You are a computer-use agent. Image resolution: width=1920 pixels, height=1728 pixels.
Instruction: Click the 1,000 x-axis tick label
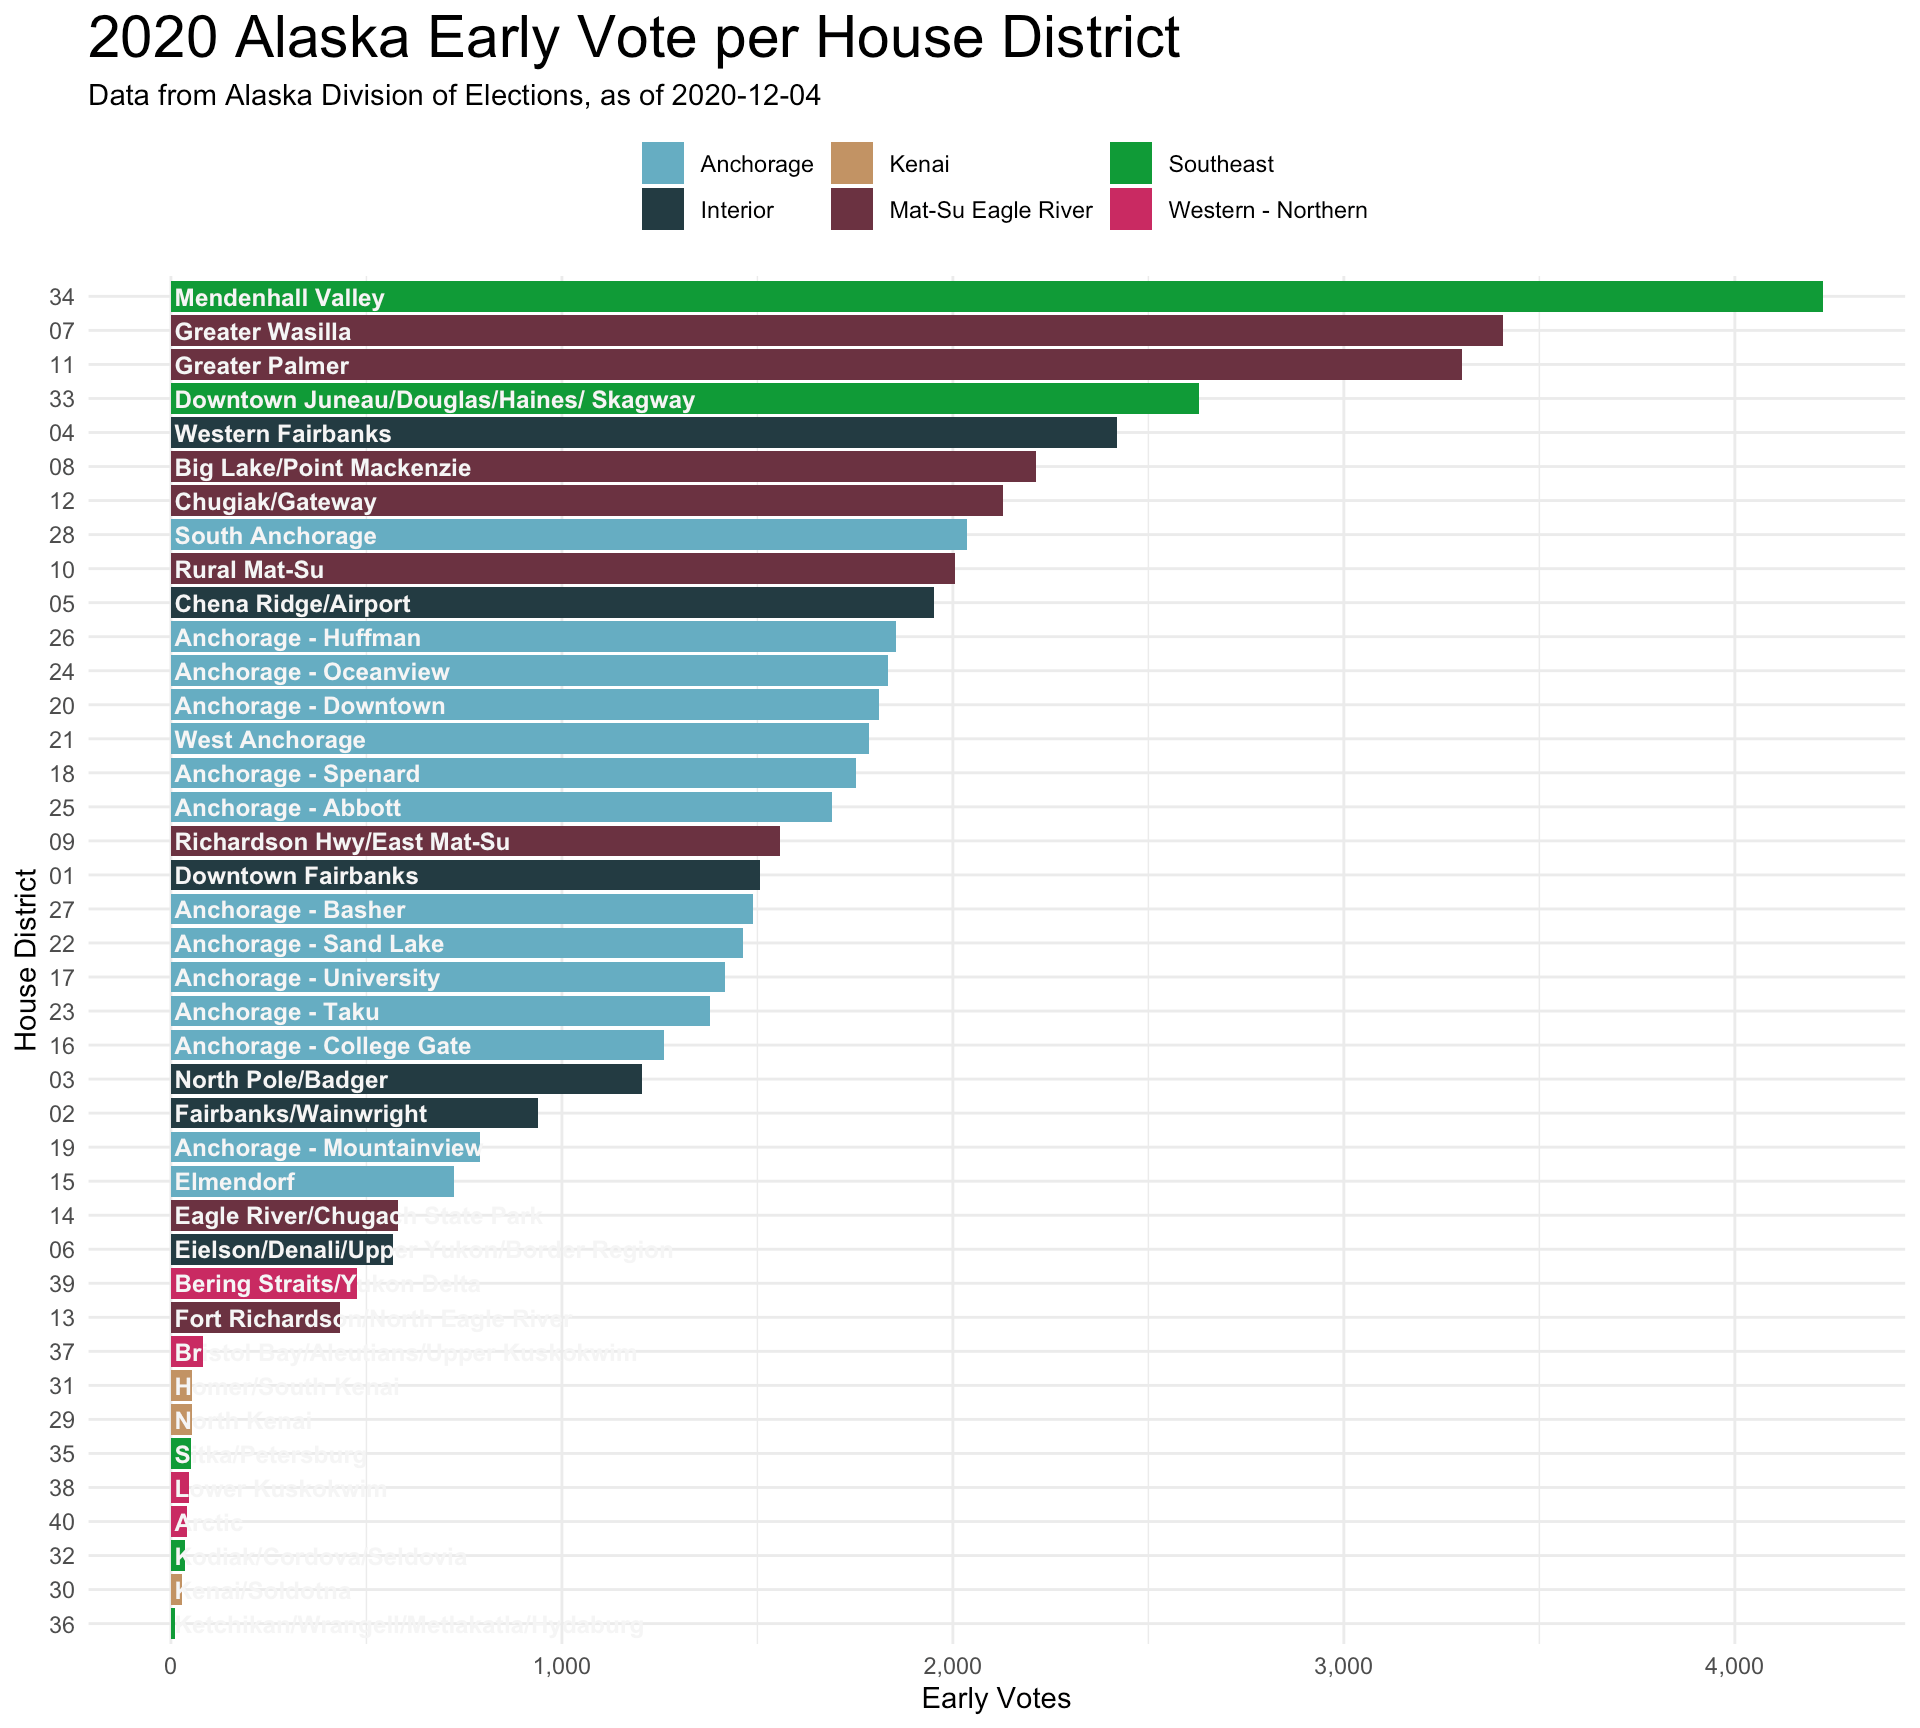[562, 1666]
